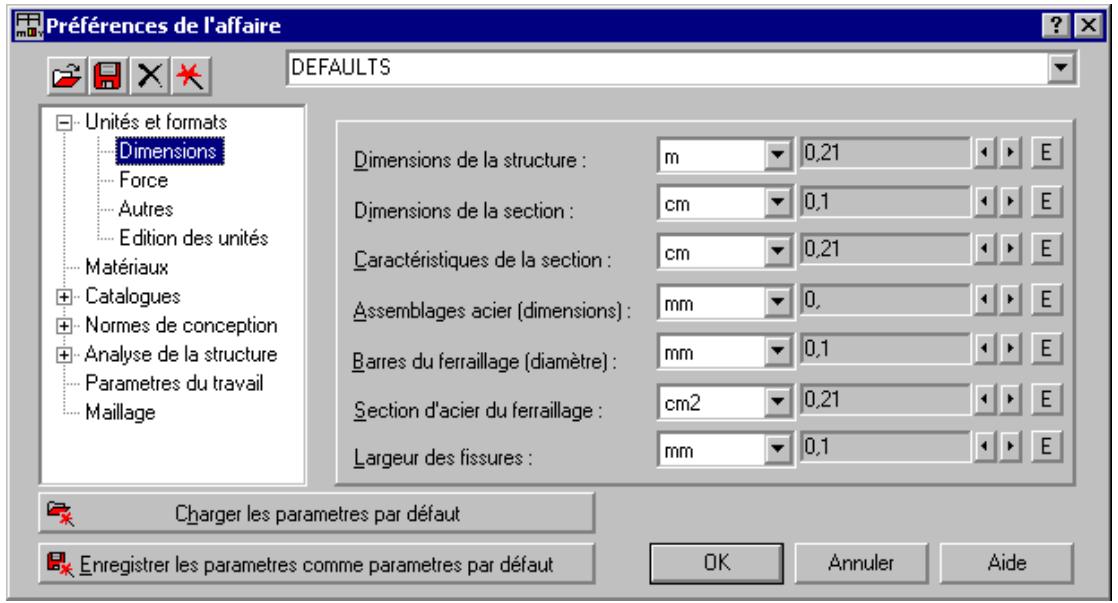The image size is (1118, 603).
Task: Decrease decimals for Largeur des fissures
Action: [x=985, y=447]
